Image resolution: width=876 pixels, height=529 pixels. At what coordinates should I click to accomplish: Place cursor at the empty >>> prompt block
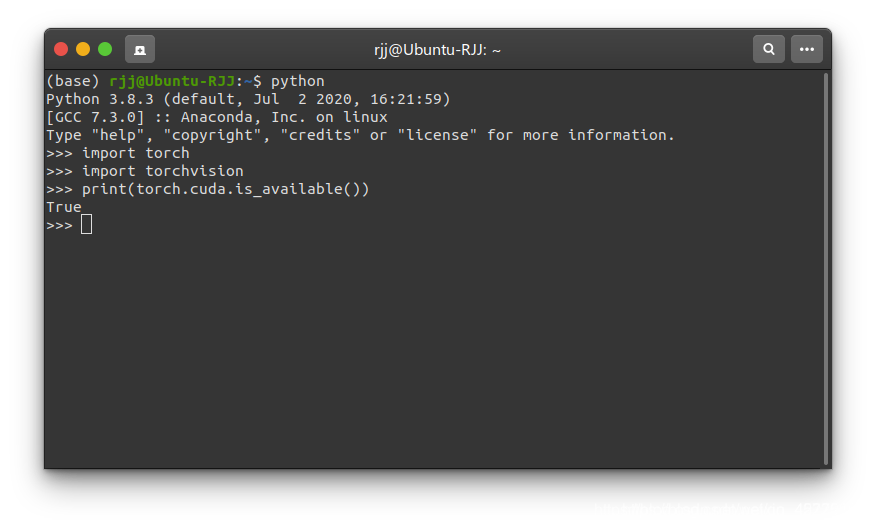(x=87, y=225)
